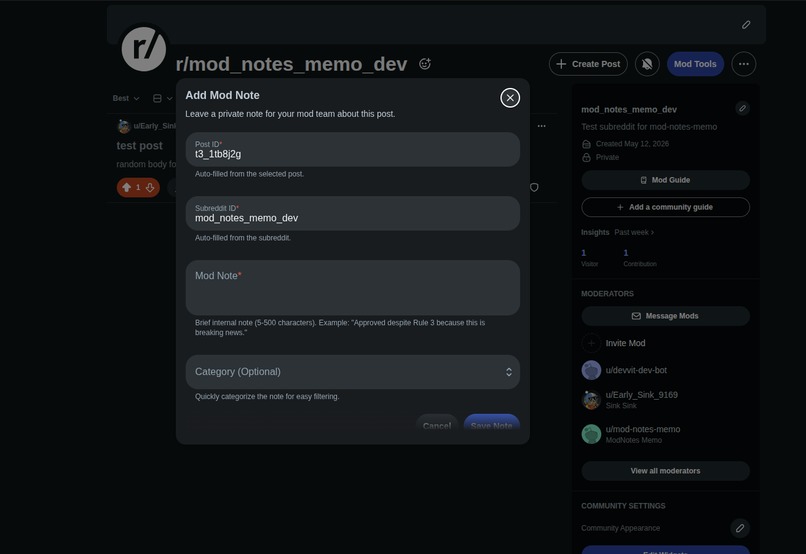
Task: Open Mod Tools
Action: 695,64
